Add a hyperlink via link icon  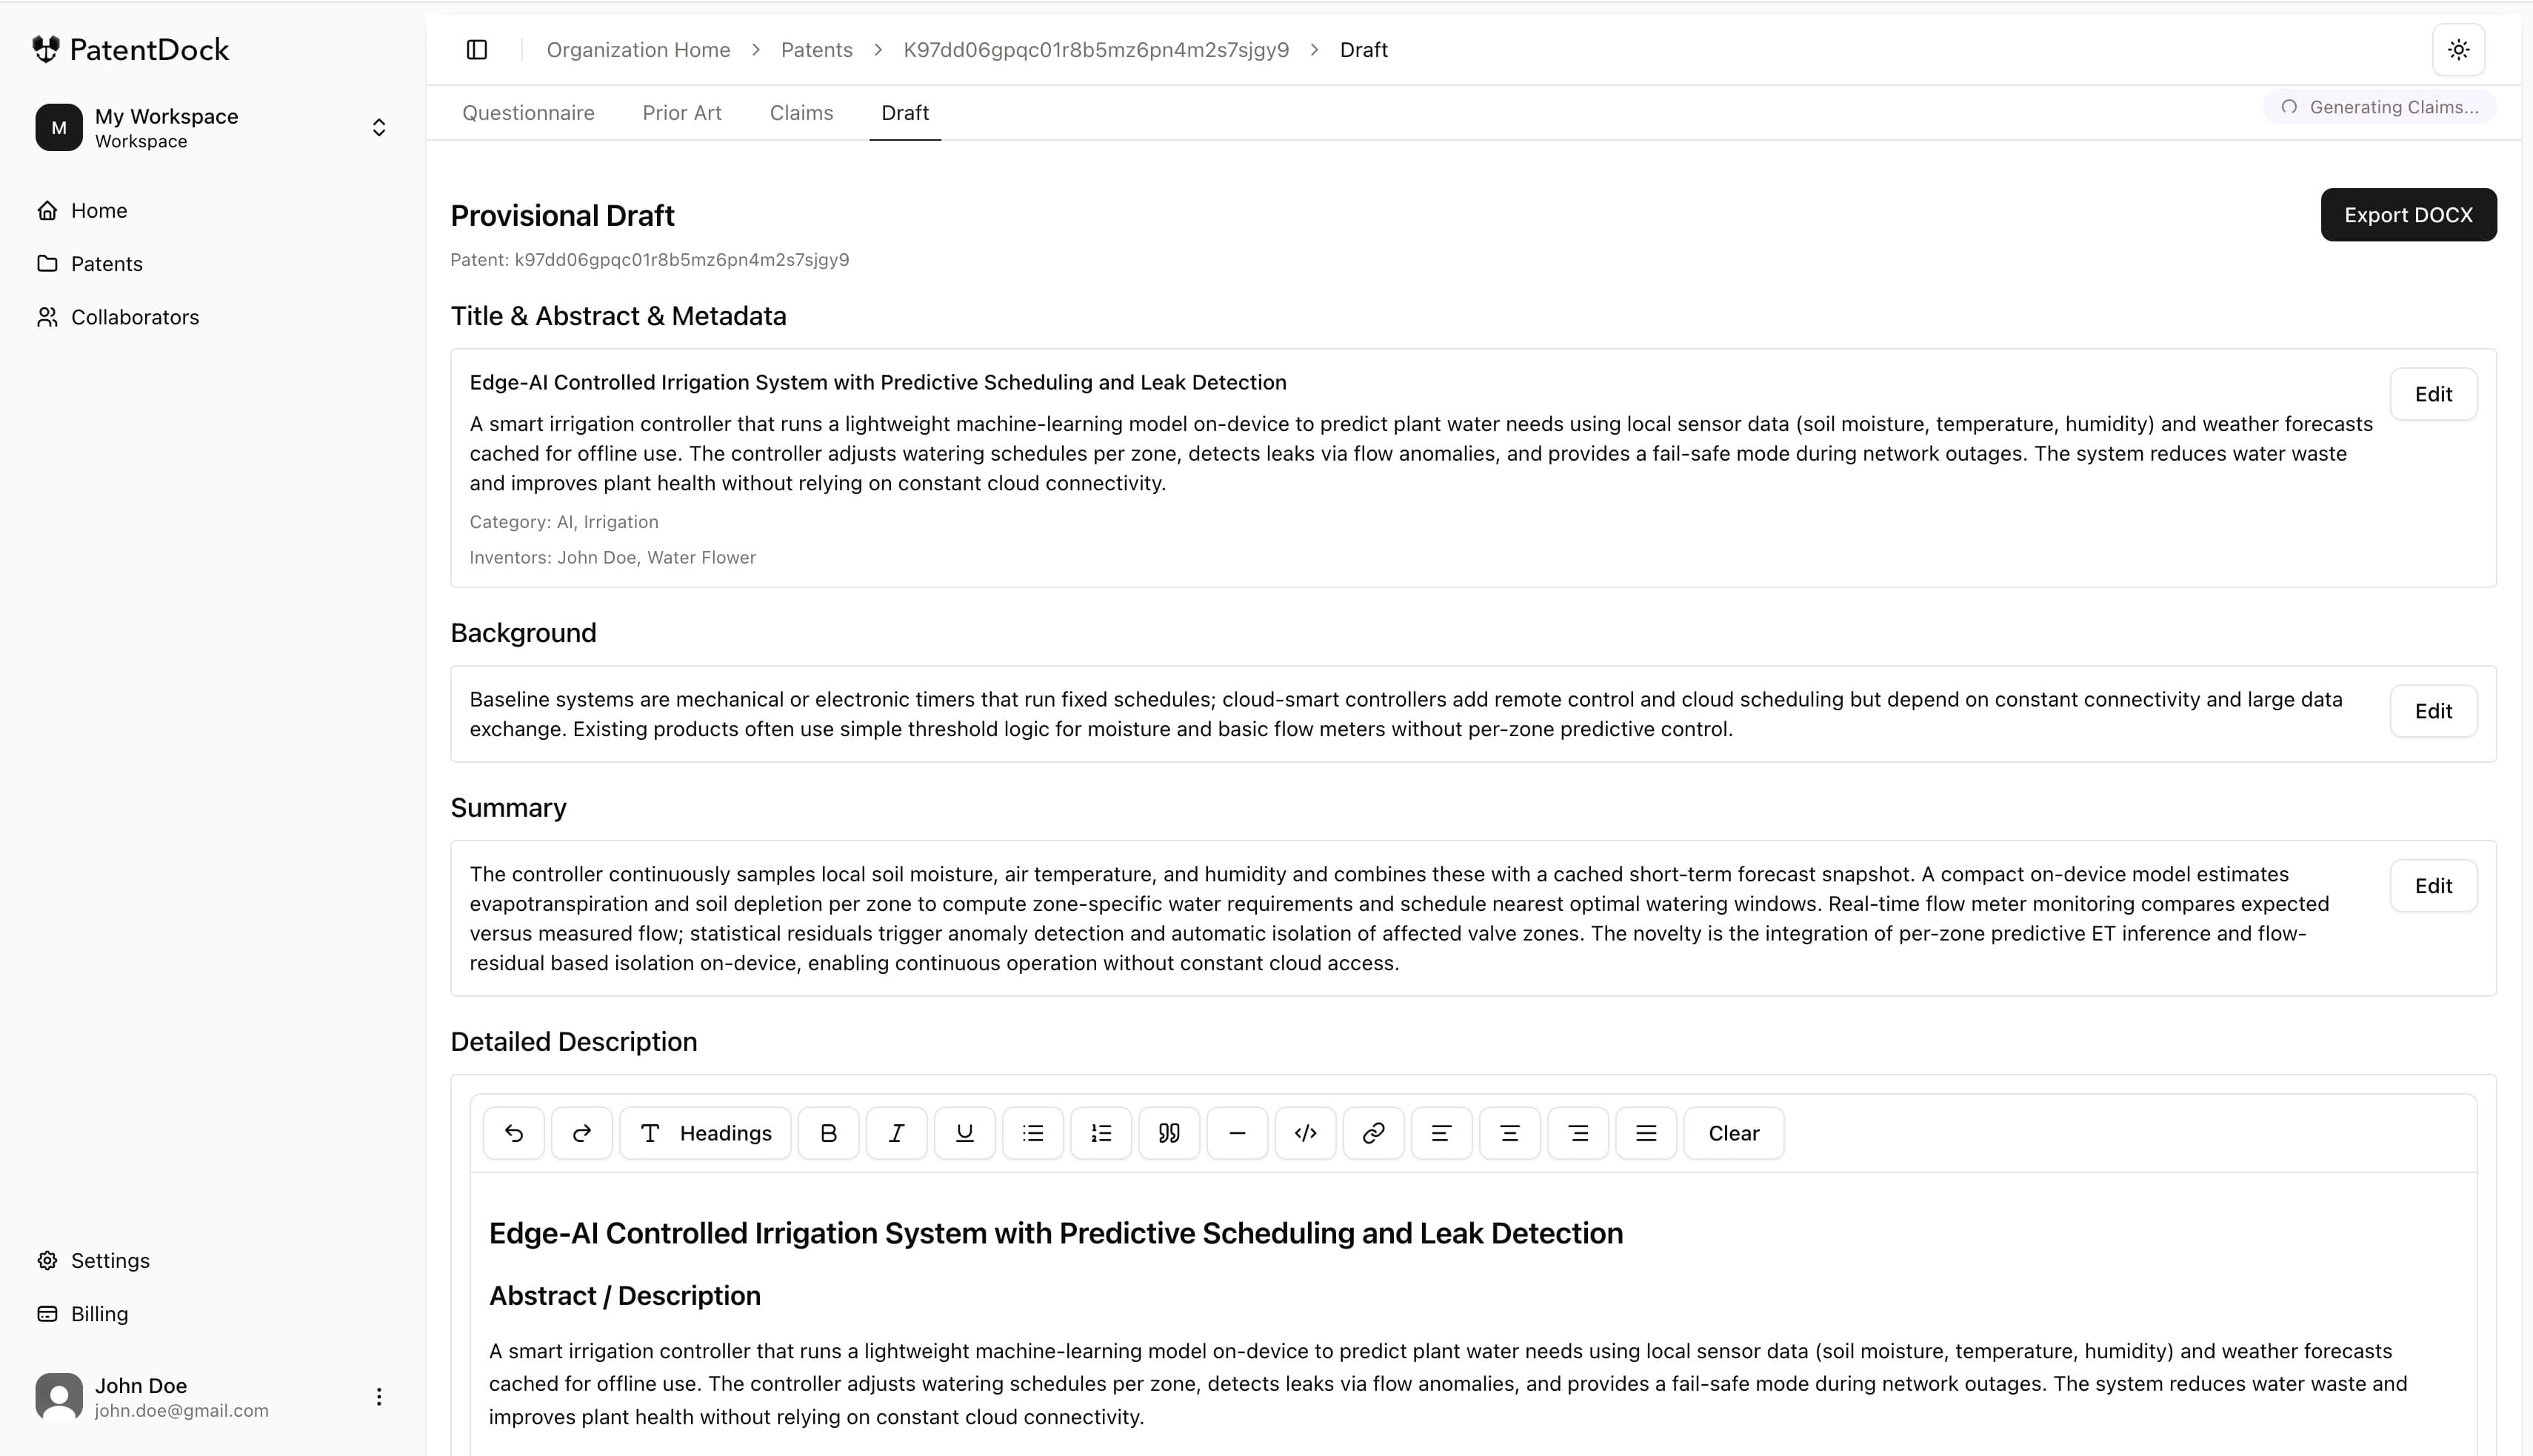coord(1373,1133)
